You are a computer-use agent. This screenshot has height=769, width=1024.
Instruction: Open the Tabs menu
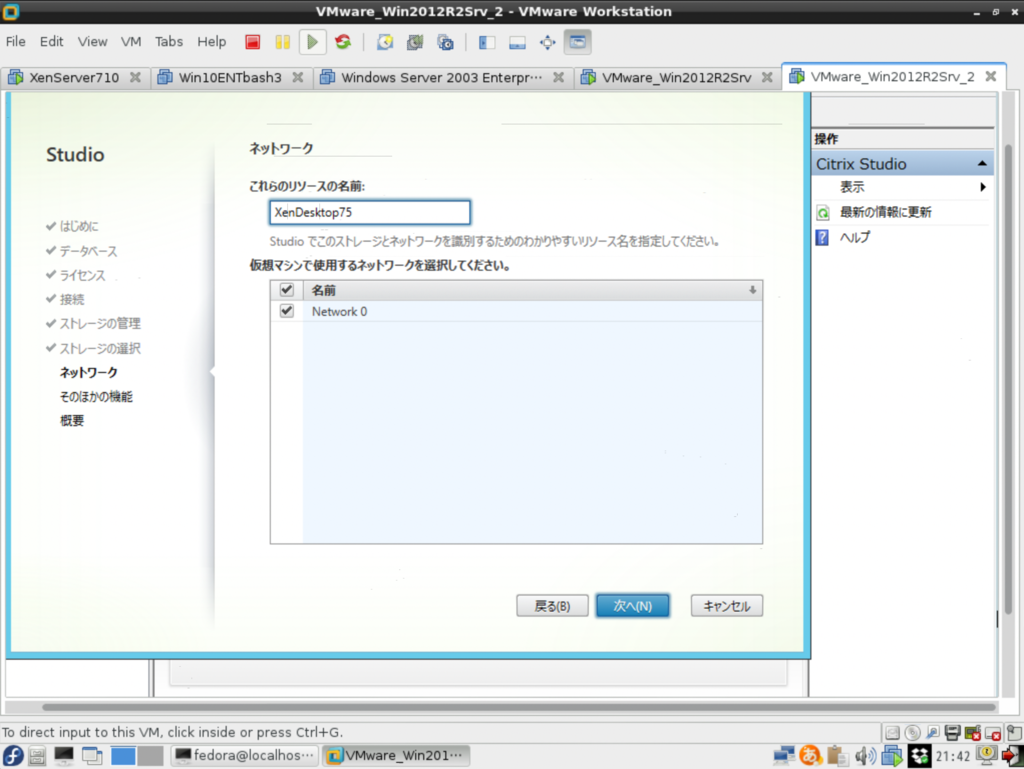[169, 42]
